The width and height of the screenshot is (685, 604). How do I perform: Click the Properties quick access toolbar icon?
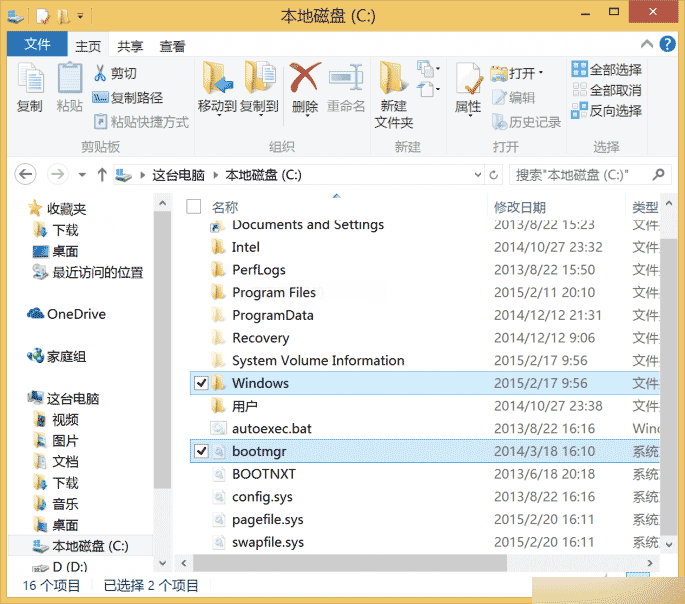tap(43, 17)
